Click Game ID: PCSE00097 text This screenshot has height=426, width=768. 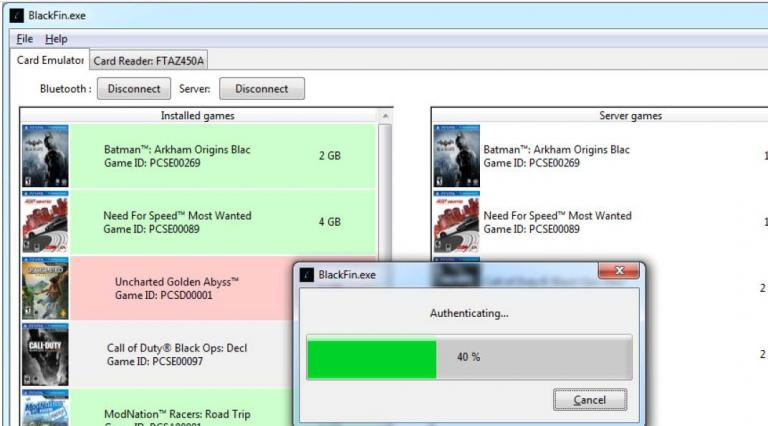click(155, 361)
